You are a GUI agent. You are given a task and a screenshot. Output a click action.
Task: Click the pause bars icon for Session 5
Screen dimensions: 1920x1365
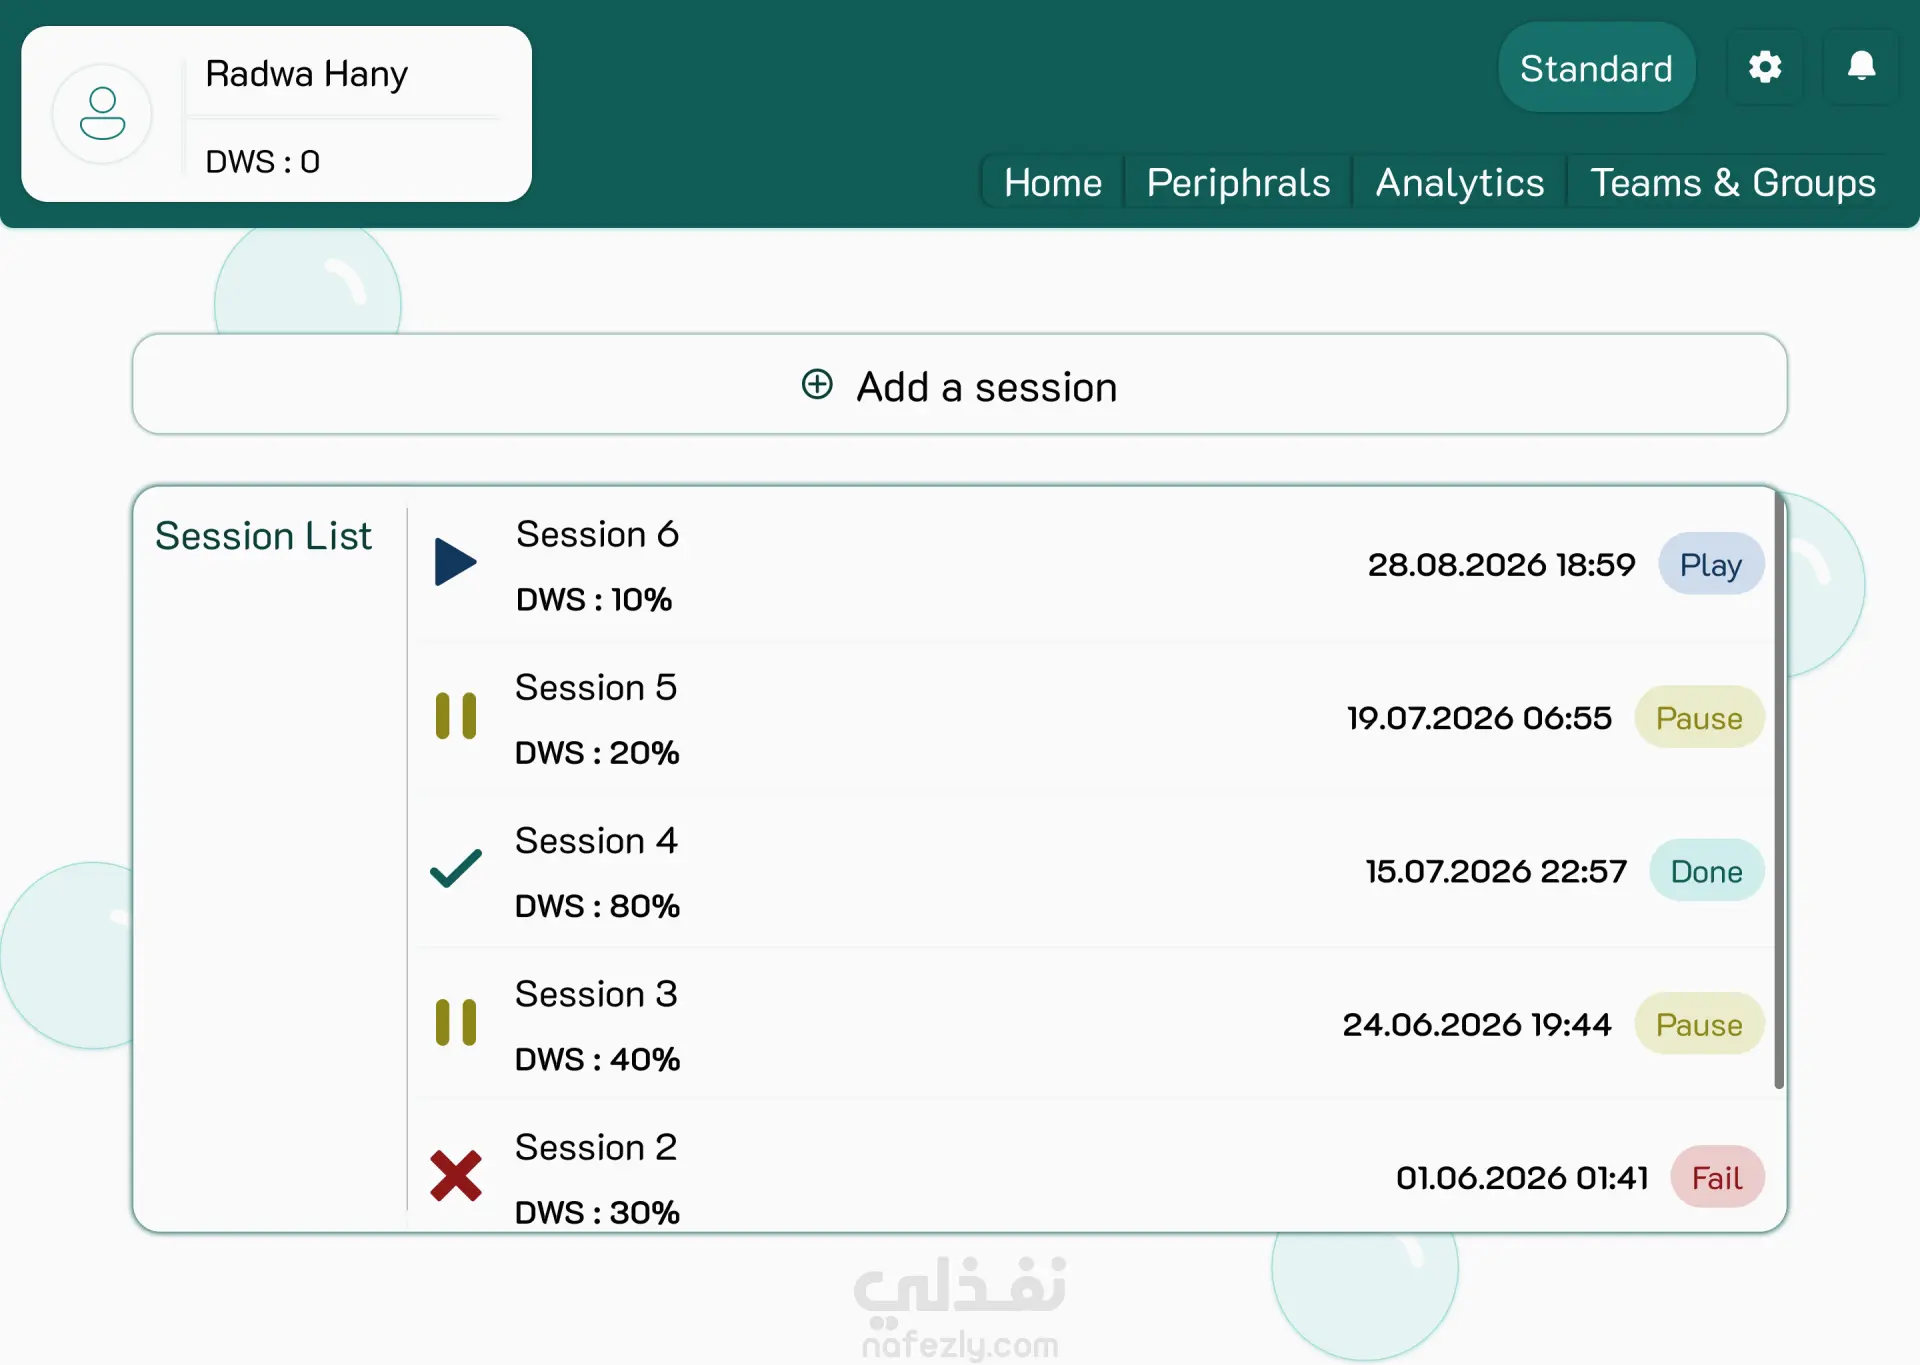pos(456,716)
